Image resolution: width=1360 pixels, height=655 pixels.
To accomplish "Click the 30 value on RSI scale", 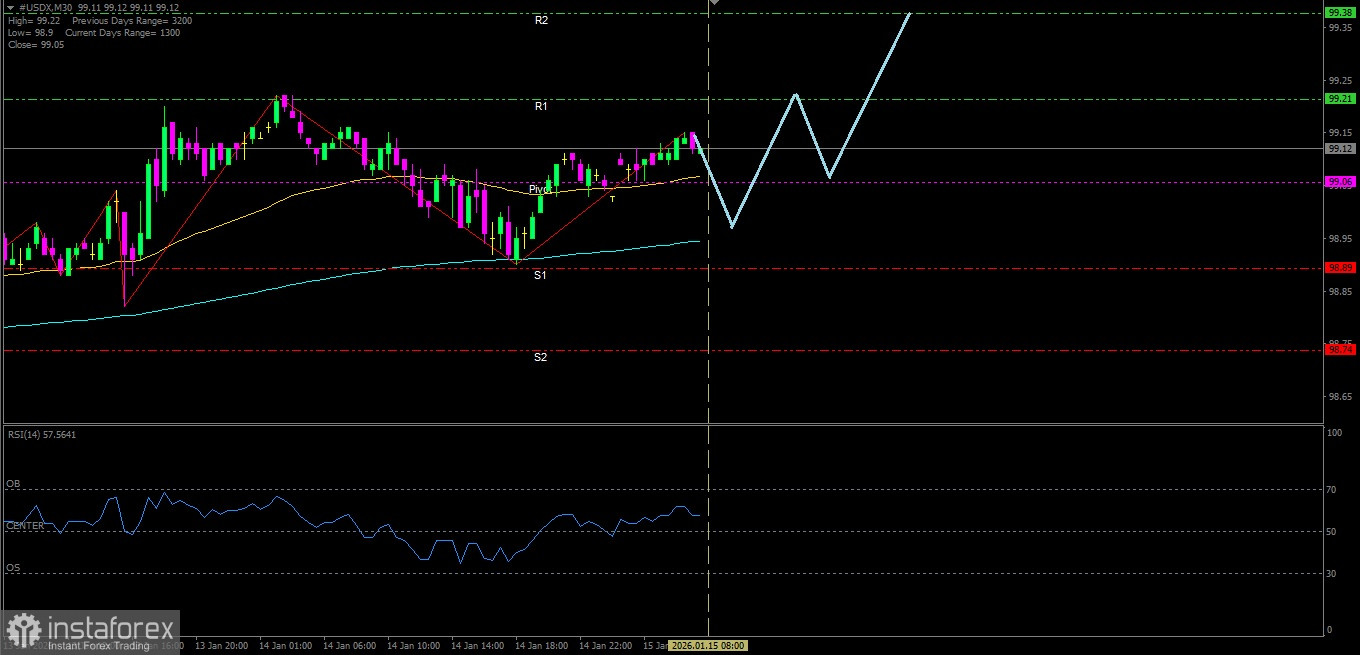I will point(1332,573).
